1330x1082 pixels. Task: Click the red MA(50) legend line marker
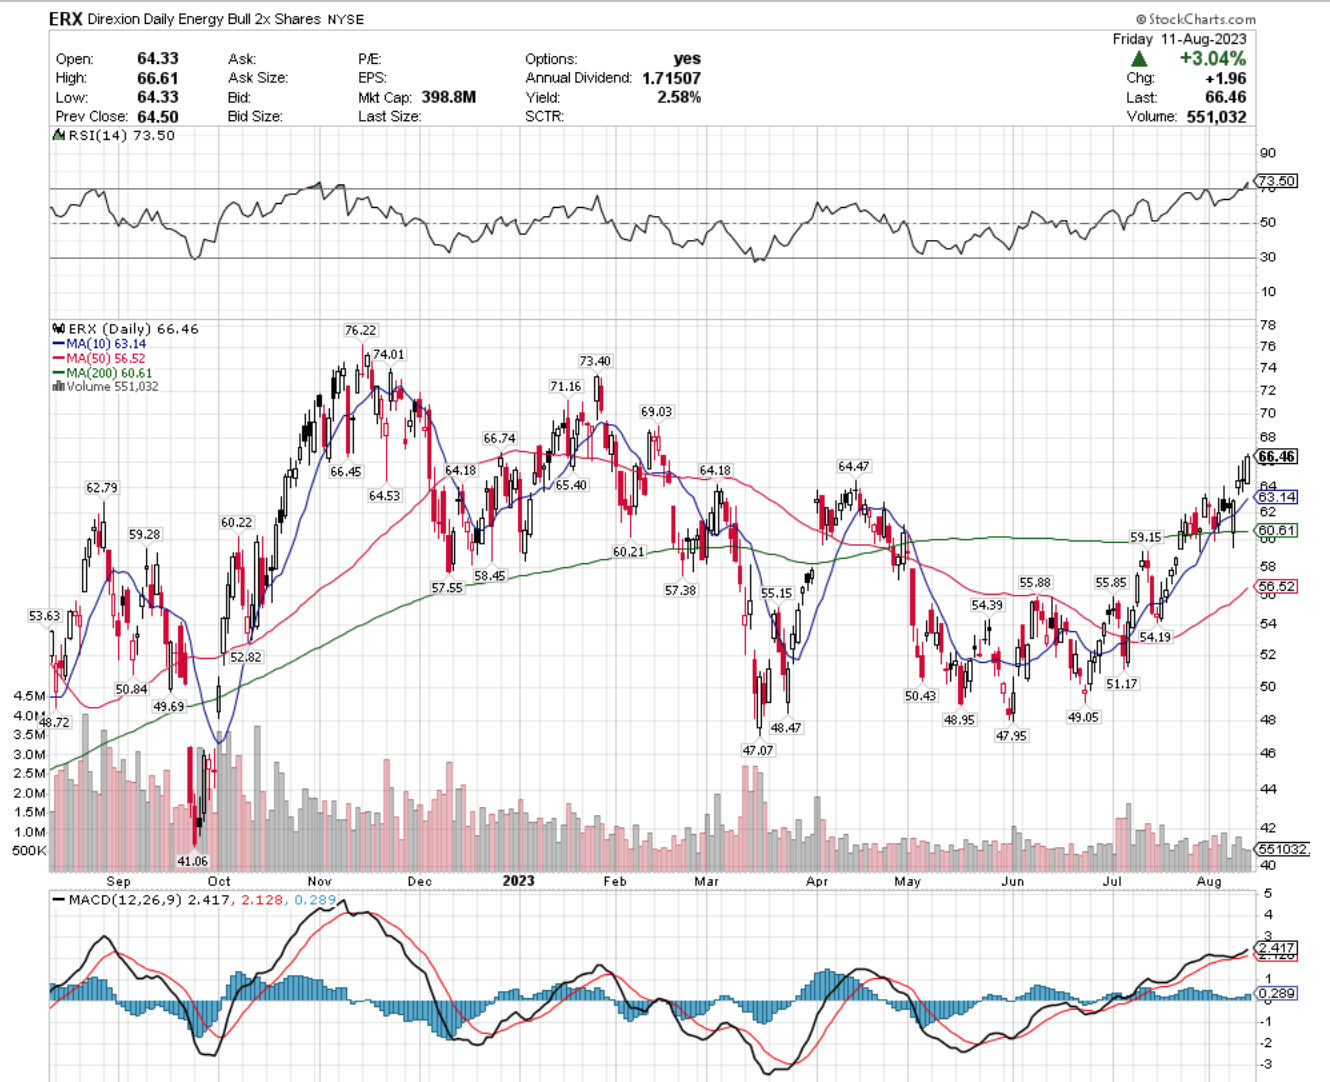[58, 358]
